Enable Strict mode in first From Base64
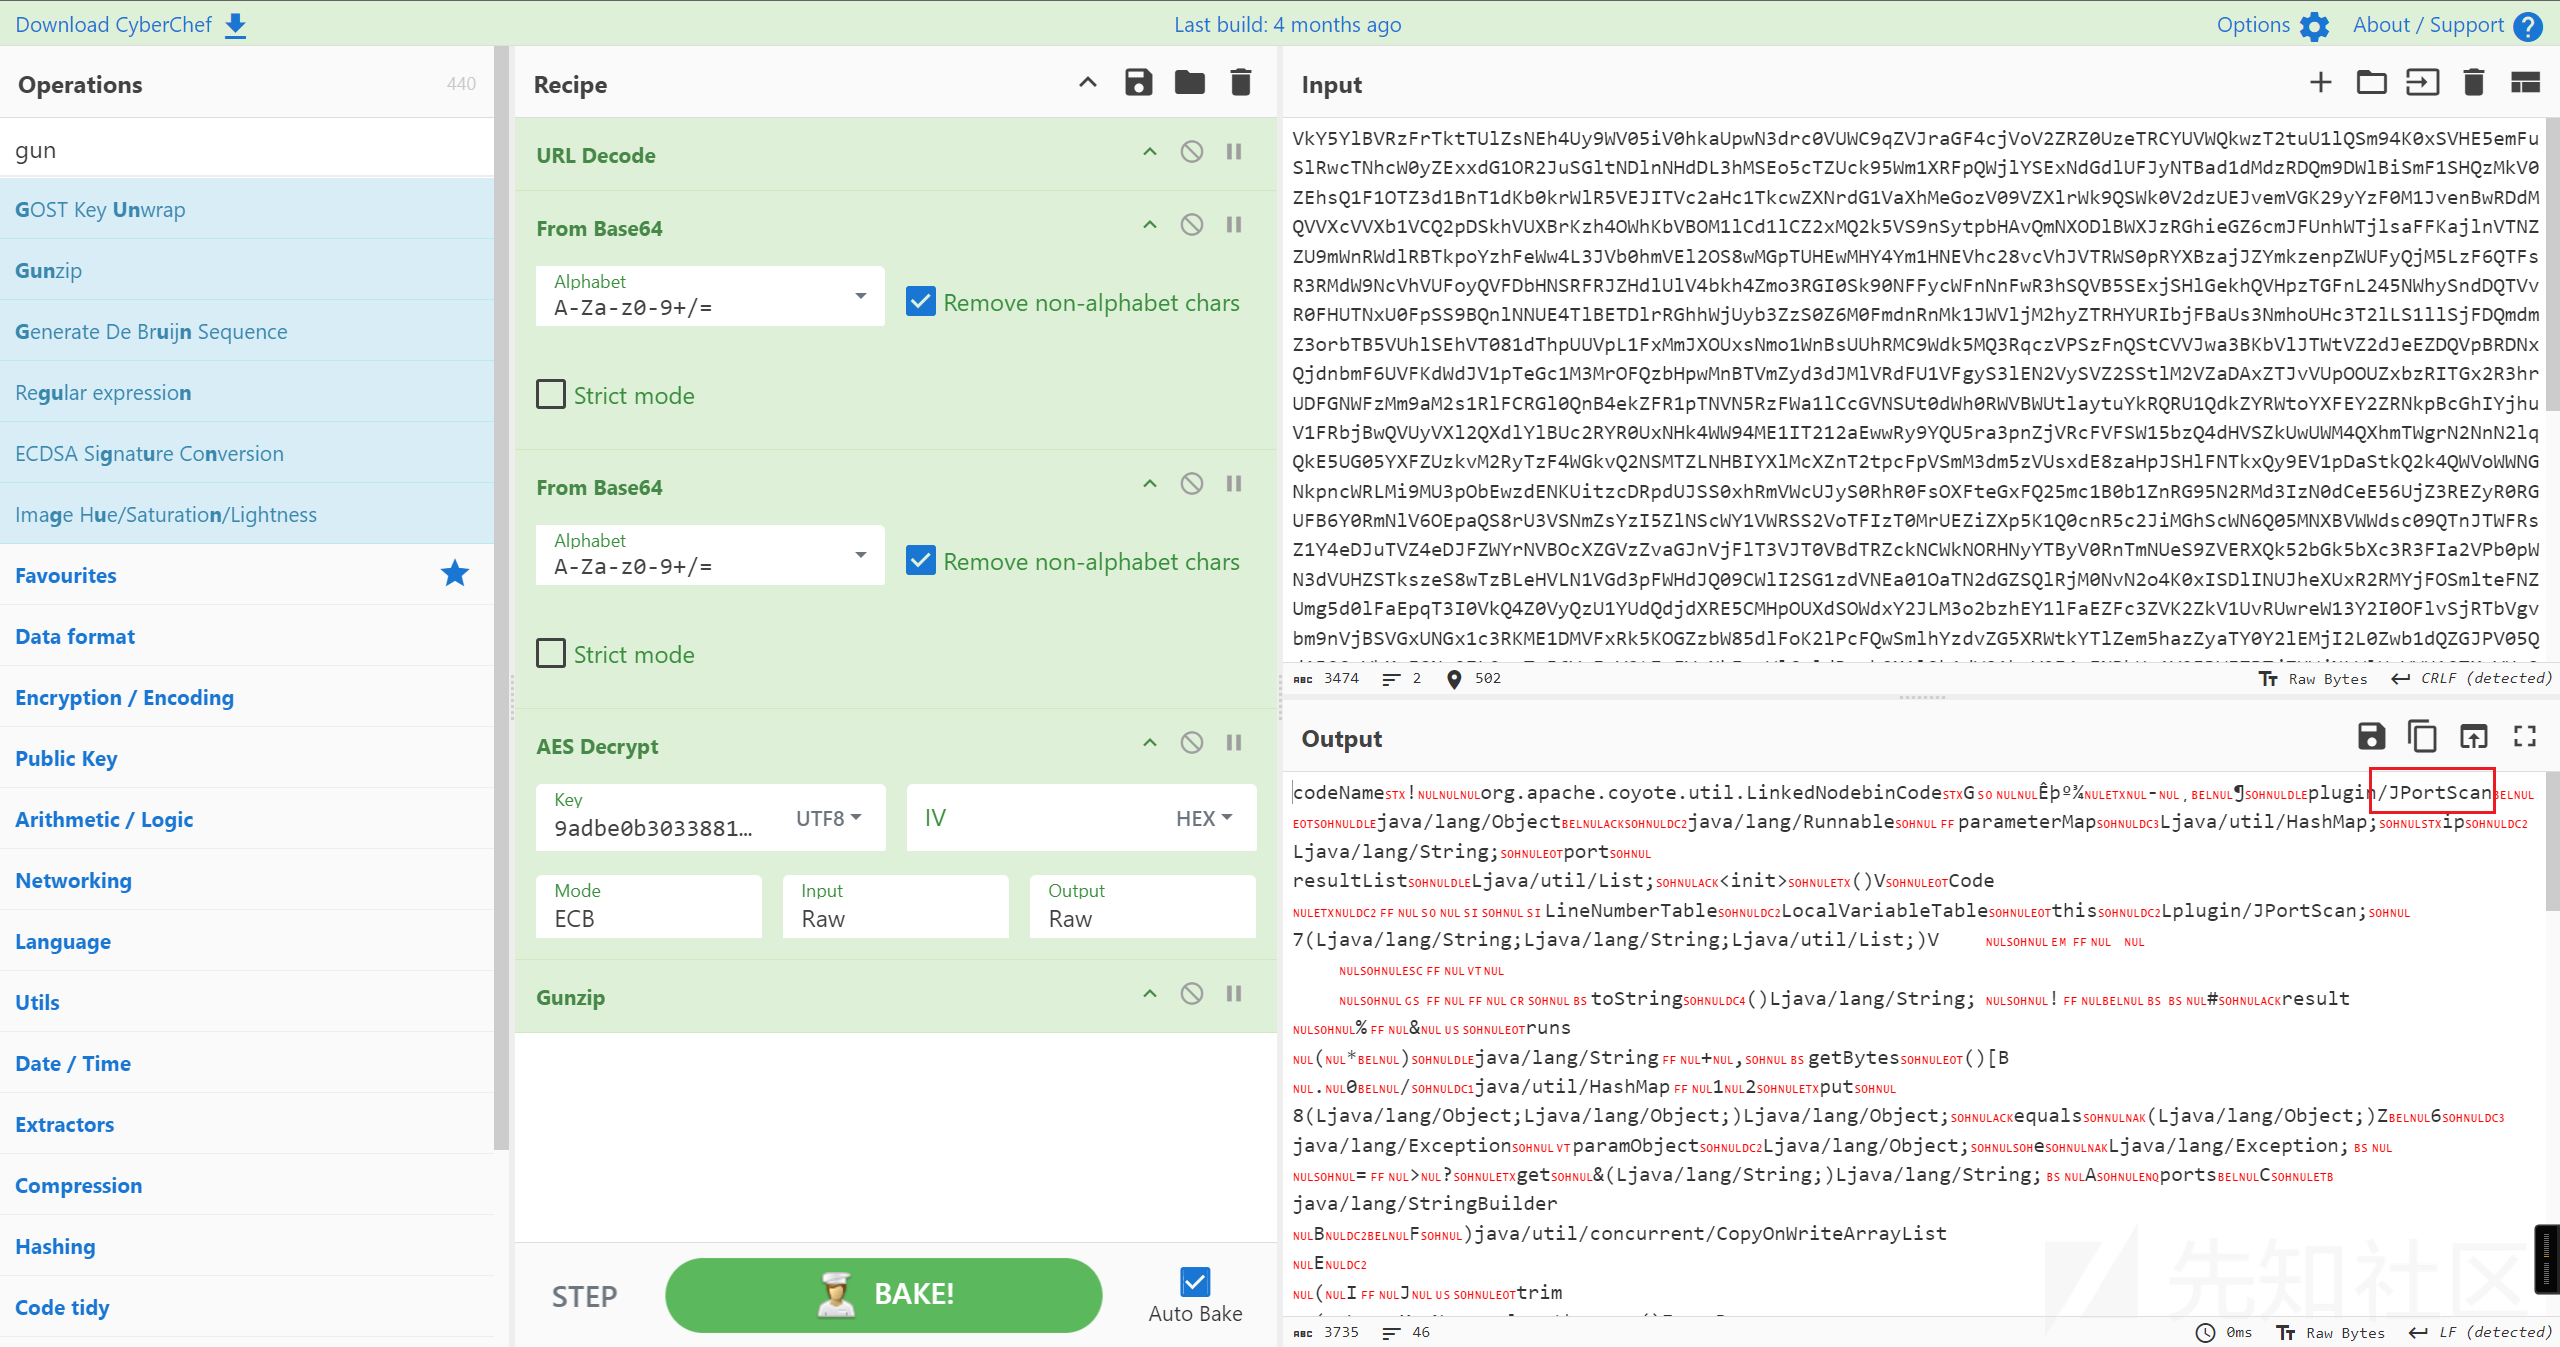This screenshot has height=1347, width=2560. 551,394
